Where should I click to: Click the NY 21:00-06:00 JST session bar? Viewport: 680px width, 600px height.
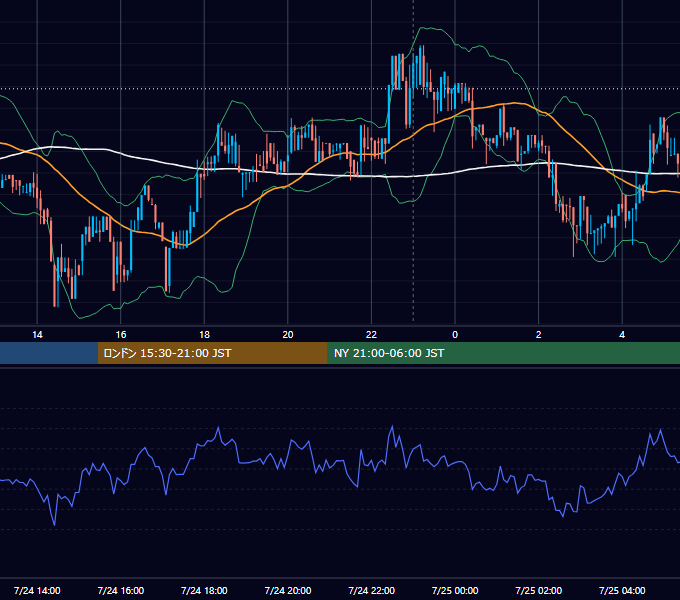pyautogui.click(x=503, y=353)
